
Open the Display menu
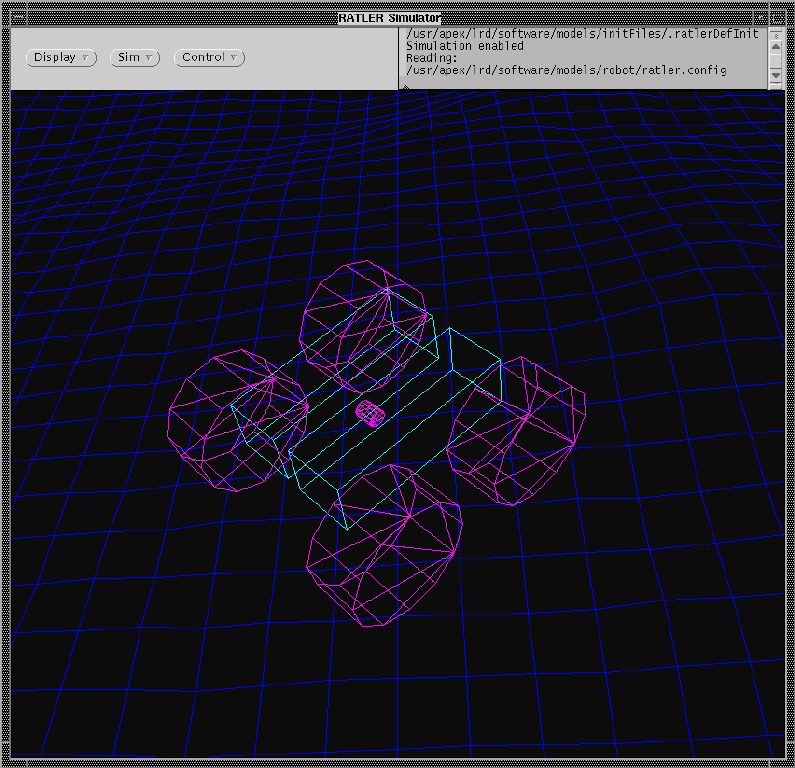(x=60, y=58)
